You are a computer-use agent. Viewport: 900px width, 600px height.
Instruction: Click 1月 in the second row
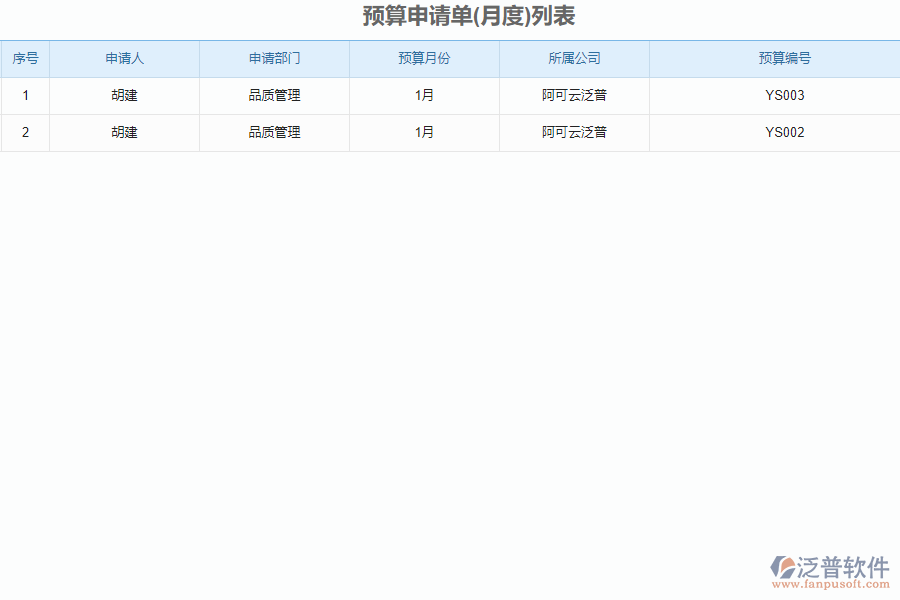pyautogui.click(x=424, y=131)
